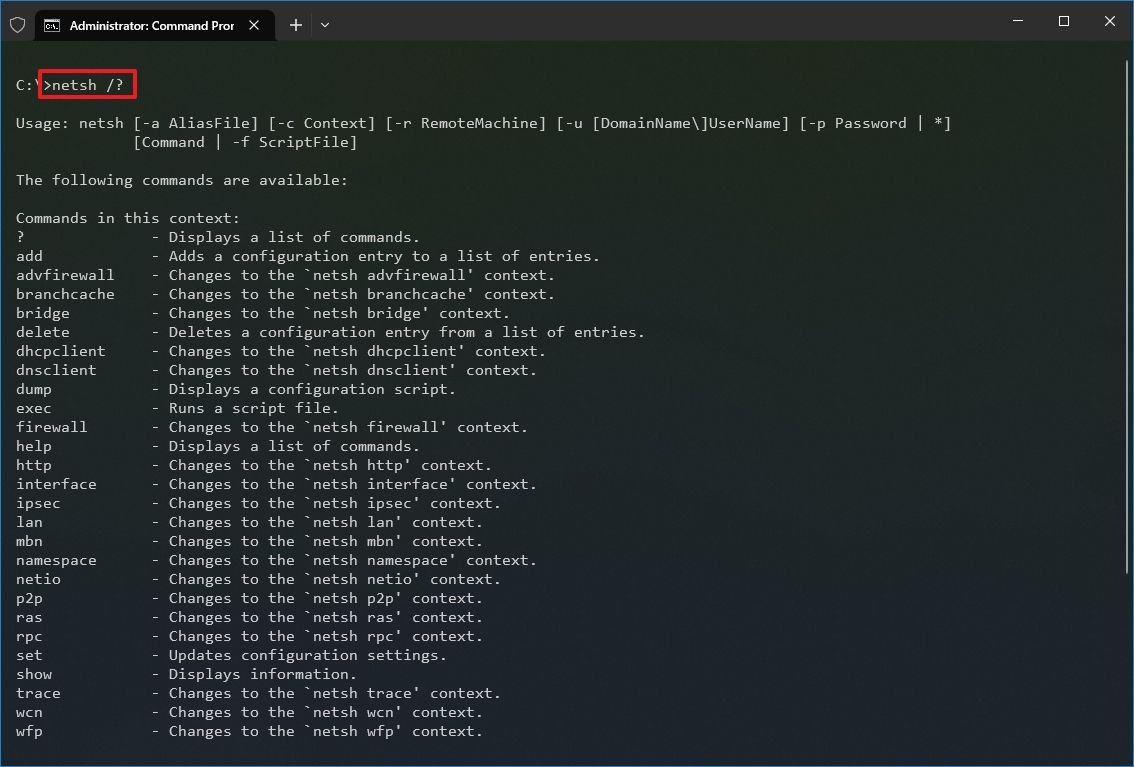Click 'netsh /?' typed command text
The height and width of the screenshot is (767, 1134).
click(88, 85)
